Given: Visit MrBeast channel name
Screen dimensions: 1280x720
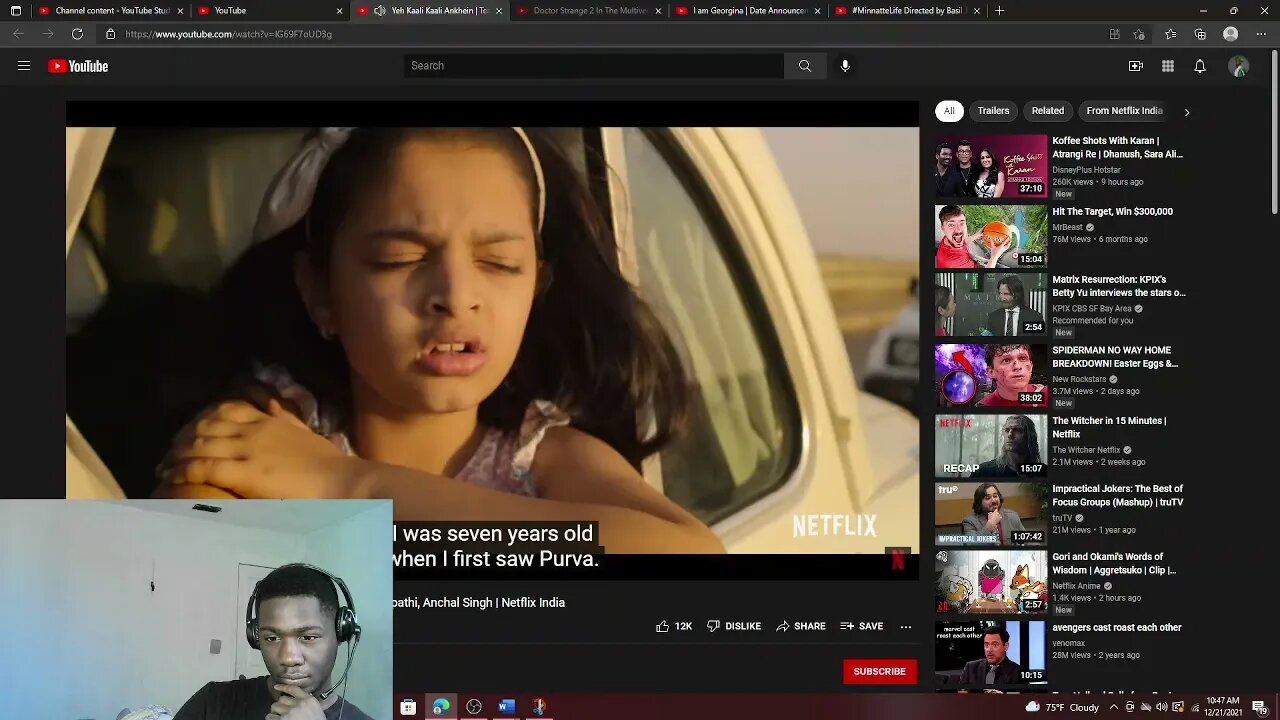Looking at the screenshot, I should coord(1069,227).
